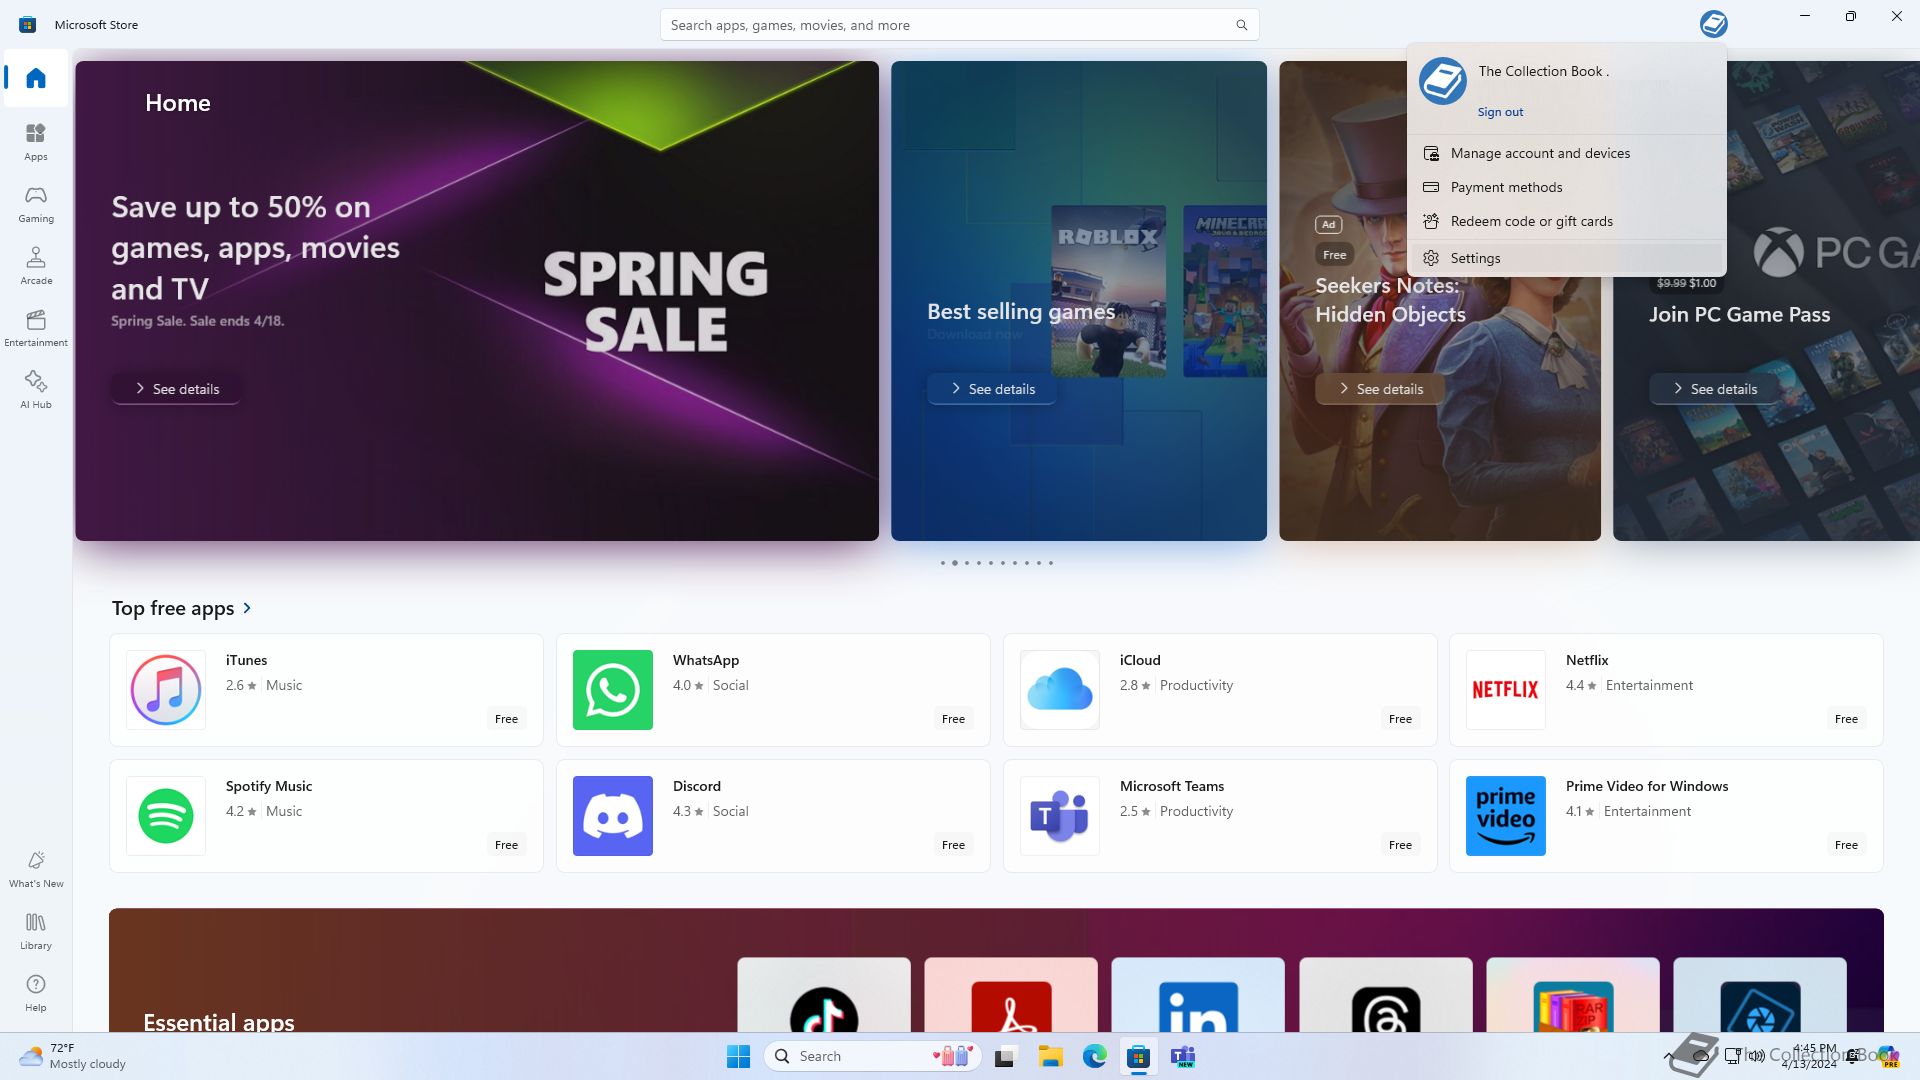Click See details on PC Game Pass
The height and width of the screenshot is (1080, 1920).
click(x=1714, y=389)
